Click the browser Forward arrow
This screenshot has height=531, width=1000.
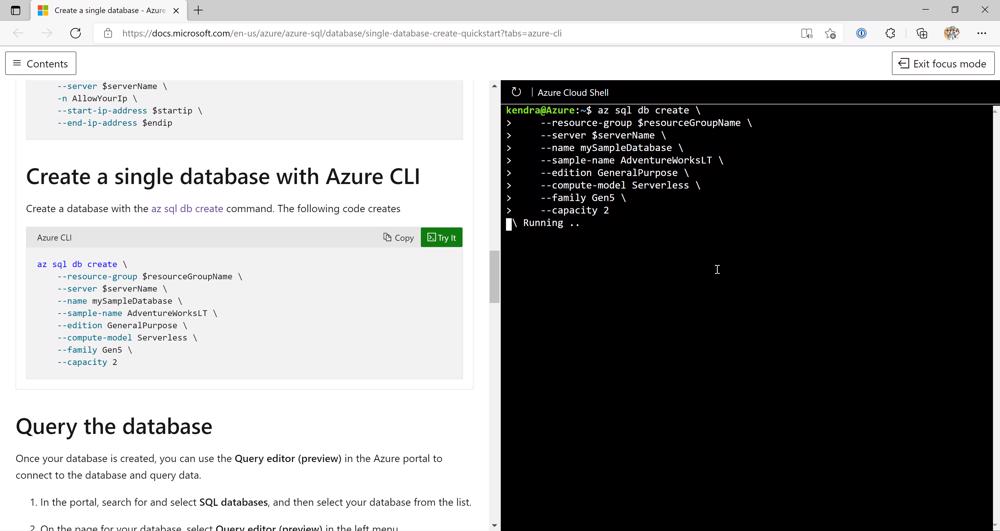coord(47,33)
